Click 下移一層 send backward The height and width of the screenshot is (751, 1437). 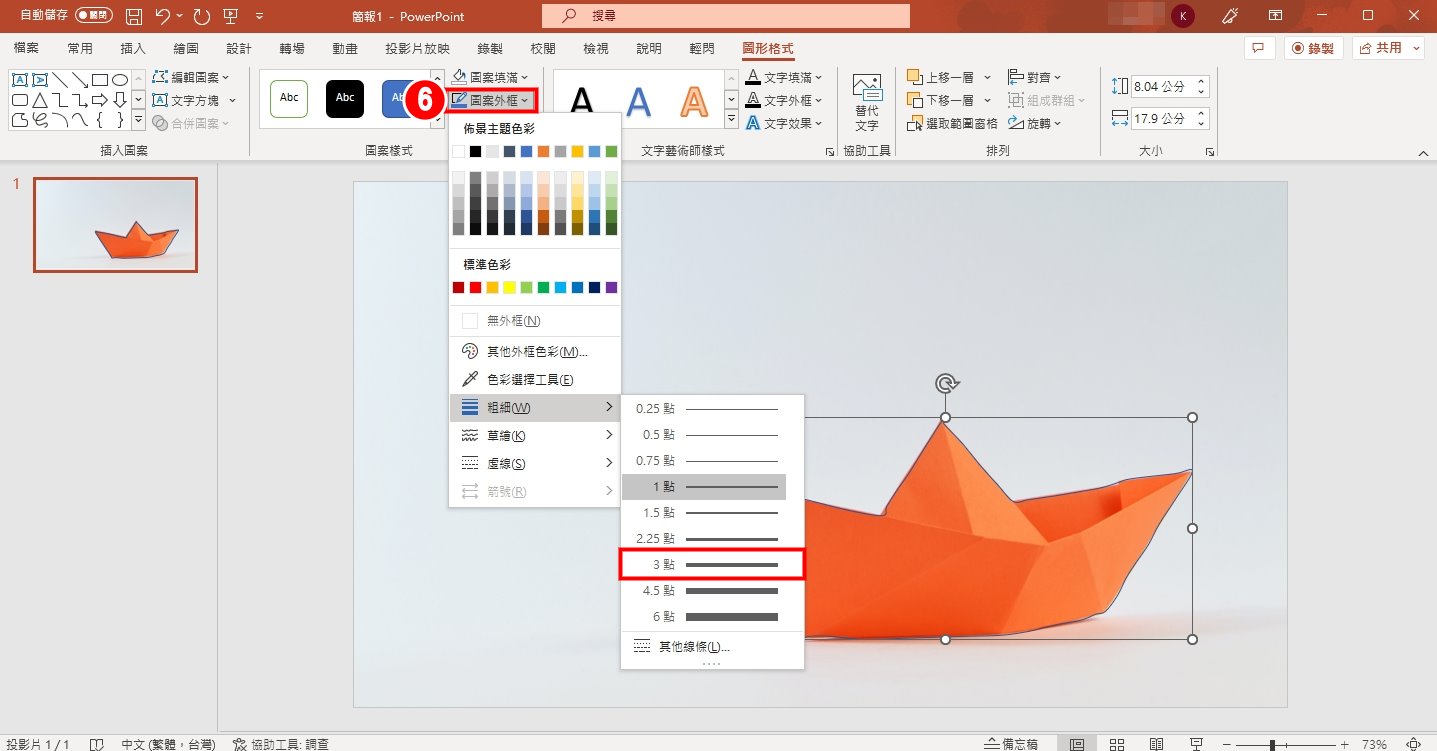[940, 100]
